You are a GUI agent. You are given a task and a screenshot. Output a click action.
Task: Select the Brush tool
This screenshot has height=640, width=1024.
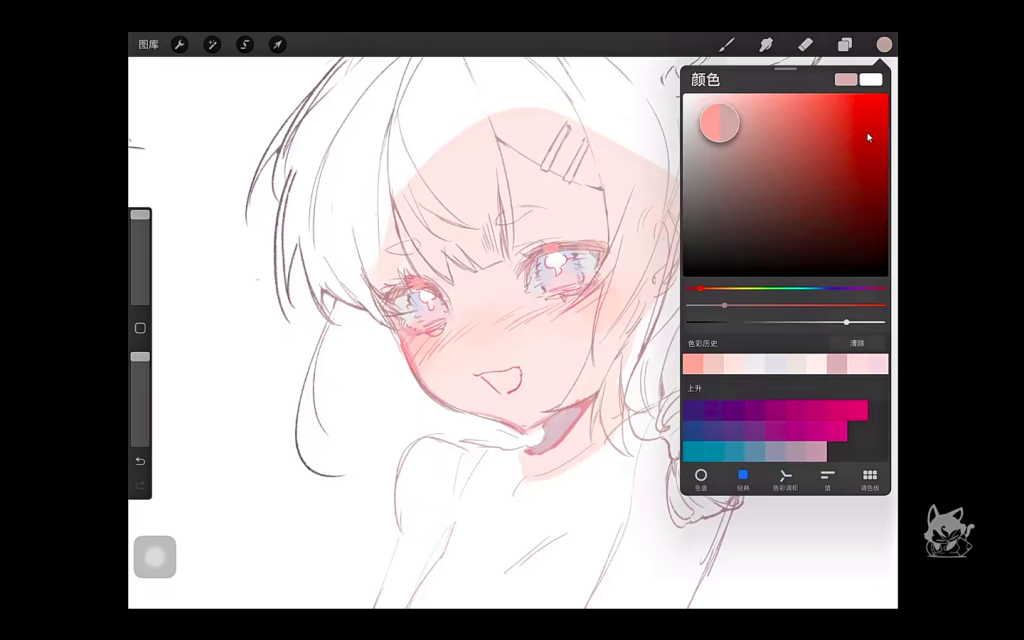[x=727, y=45]
